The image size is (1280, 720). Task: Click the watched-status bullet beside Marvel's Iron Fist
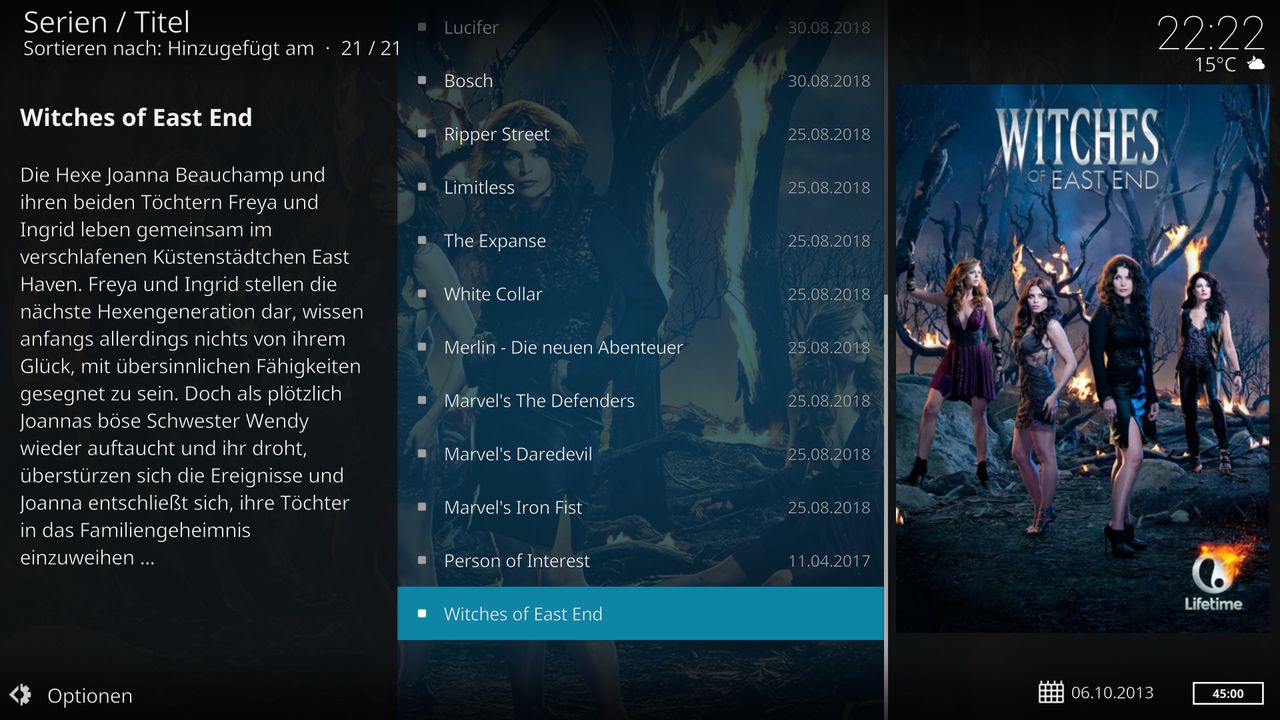tap(422, 507)
